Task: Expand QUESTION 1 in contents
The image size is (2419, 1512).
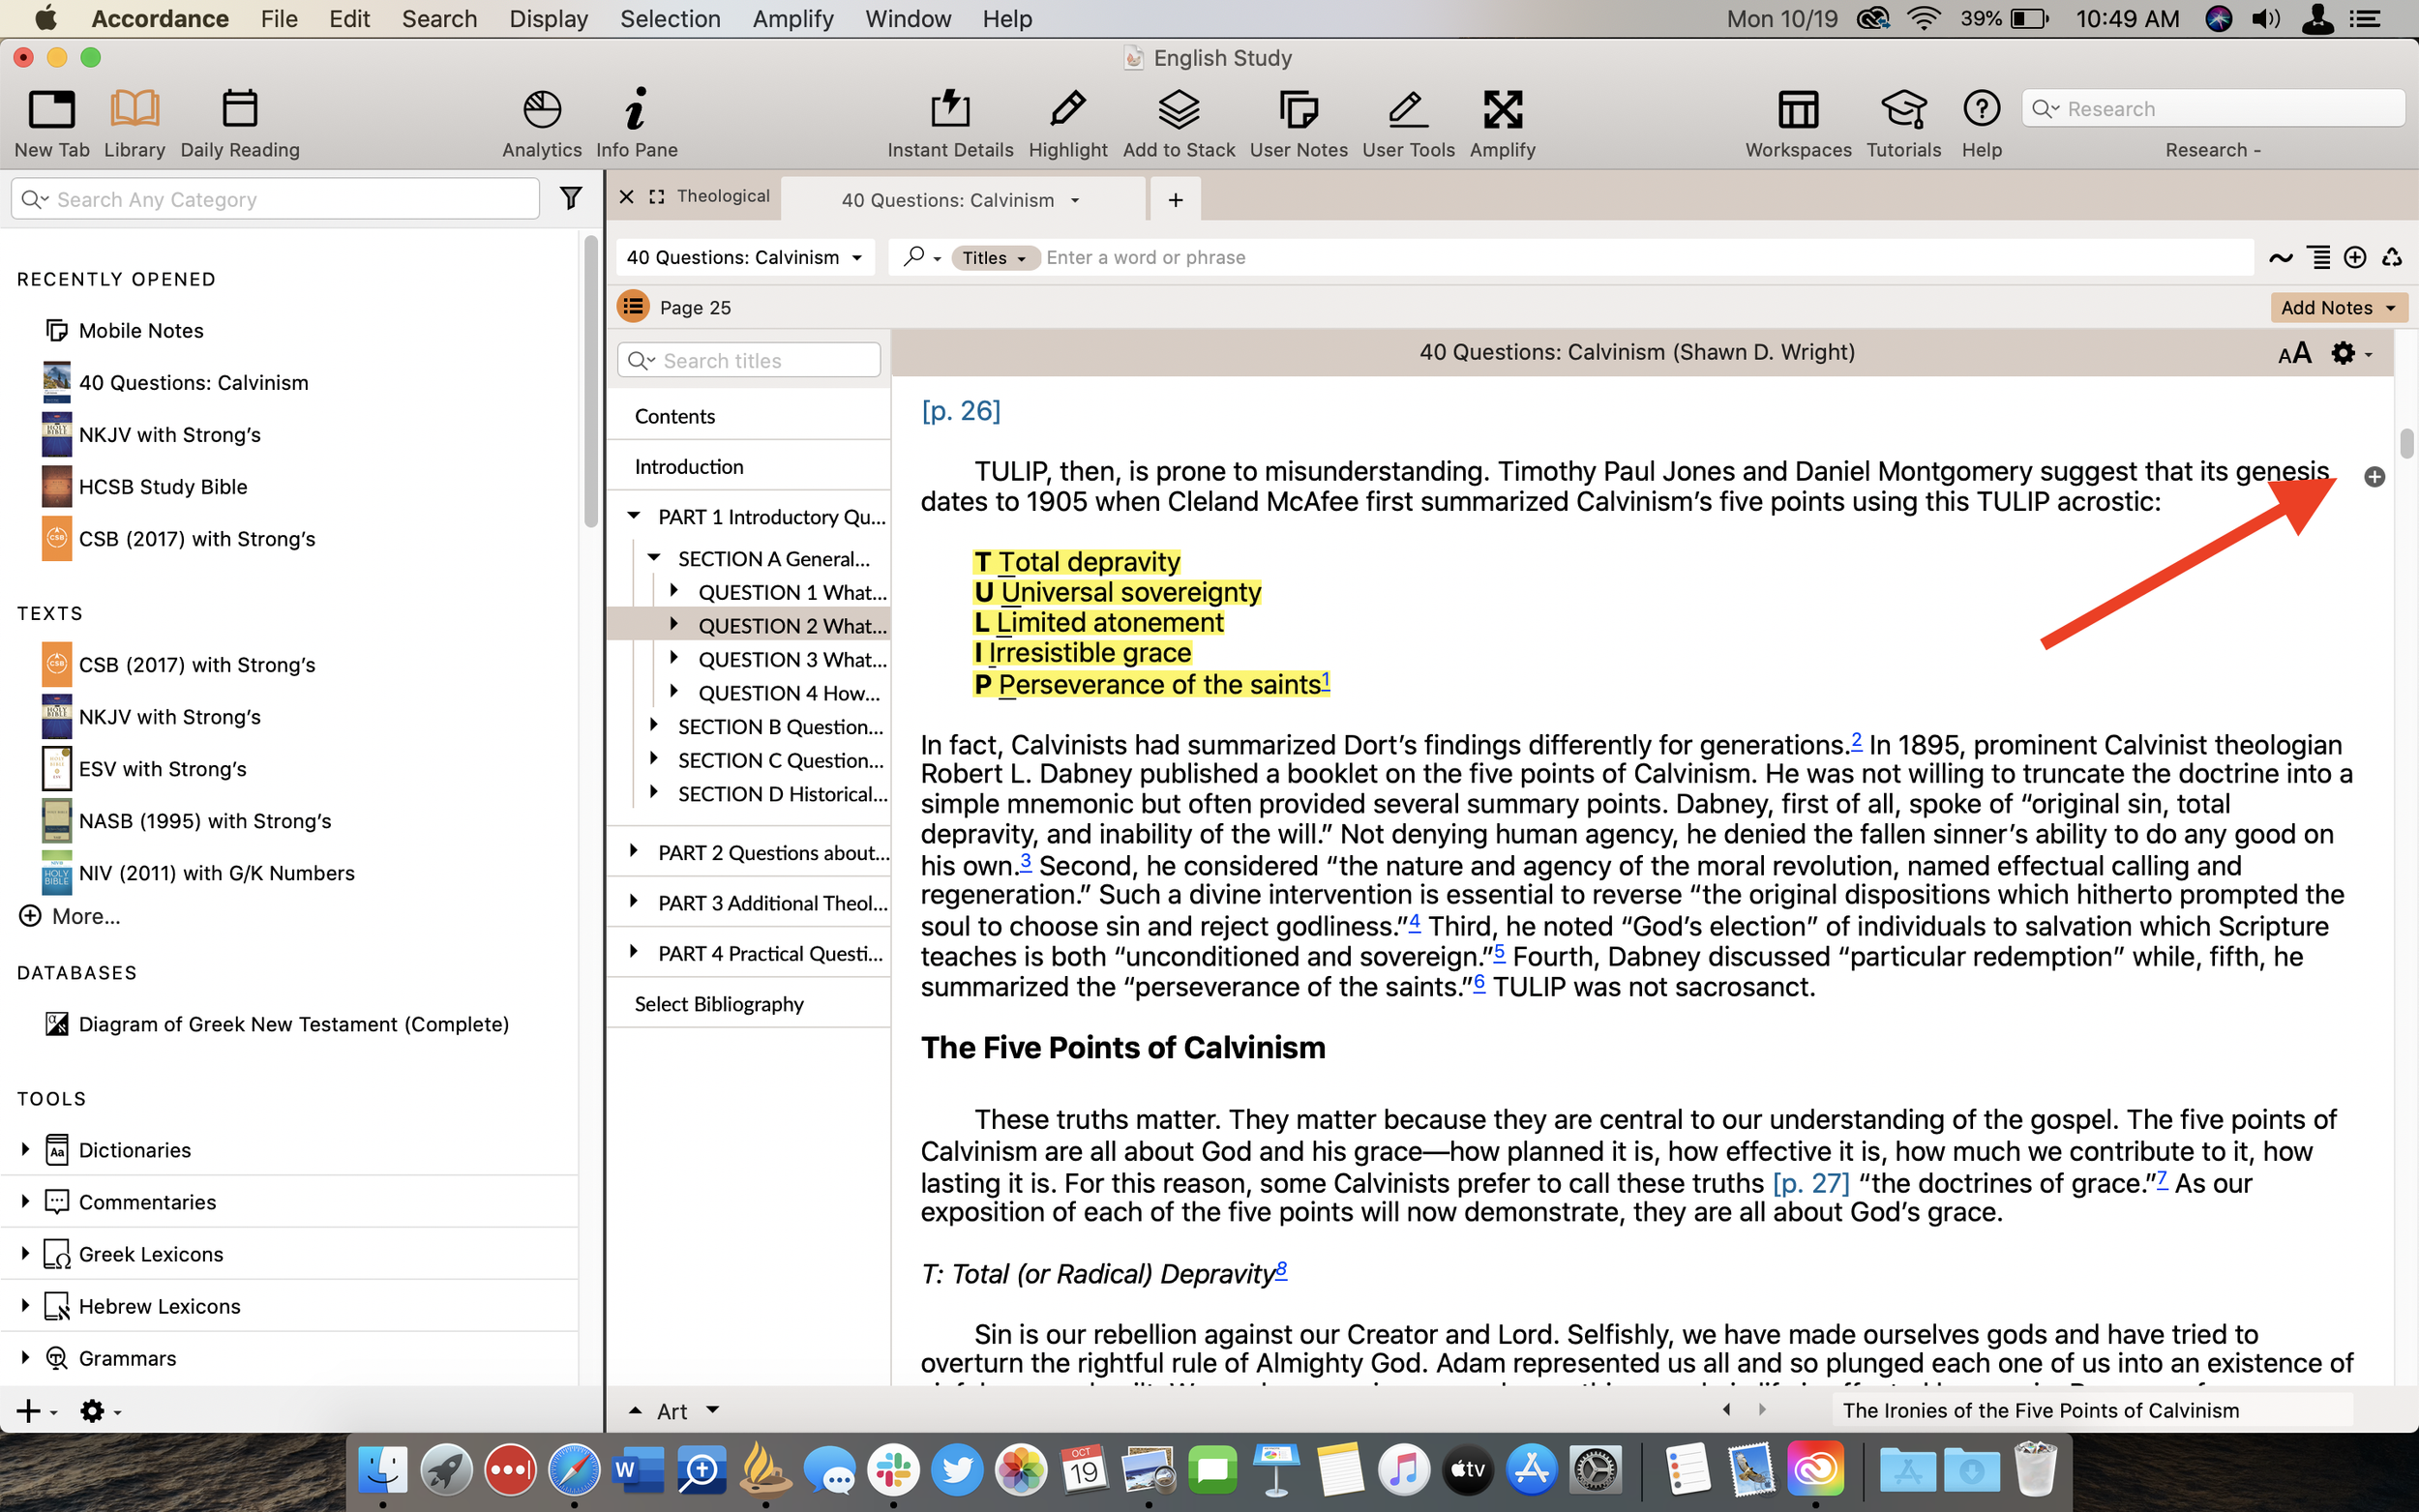Action: (674, 590)
